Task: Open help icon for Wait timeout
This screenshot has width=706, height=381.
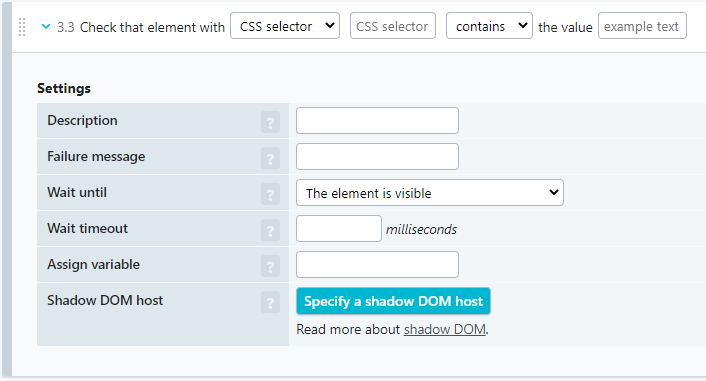Action: (x=270, y=230)
